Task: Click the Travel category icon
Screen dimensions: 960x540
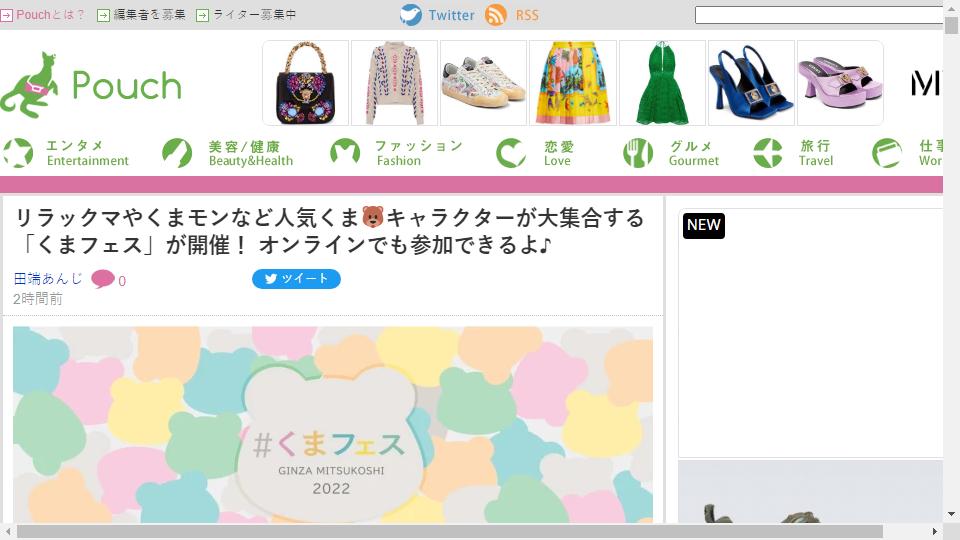Action: tap(768, 152)
